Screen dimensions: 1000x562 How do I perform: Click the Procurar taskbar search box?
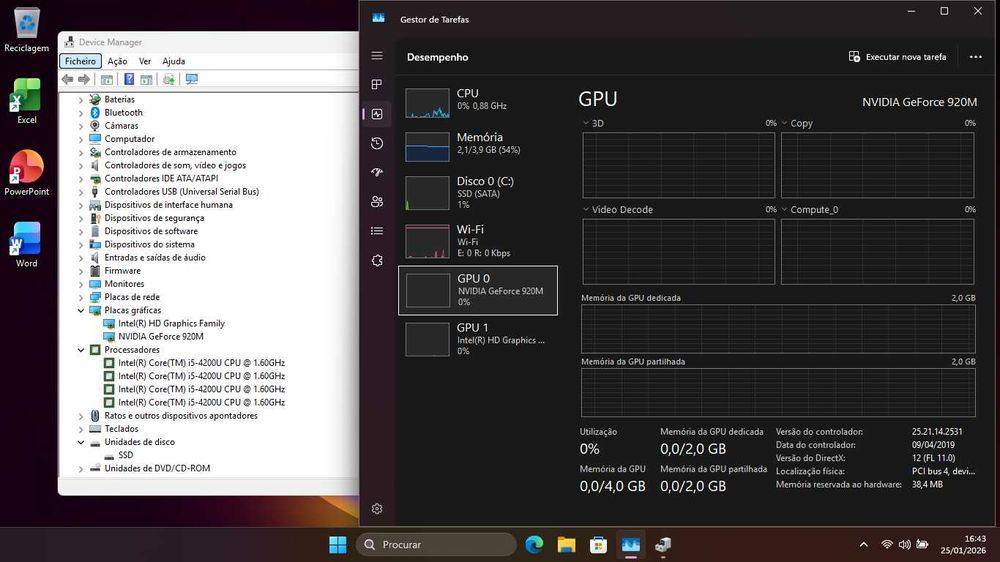tap(436, 545)
